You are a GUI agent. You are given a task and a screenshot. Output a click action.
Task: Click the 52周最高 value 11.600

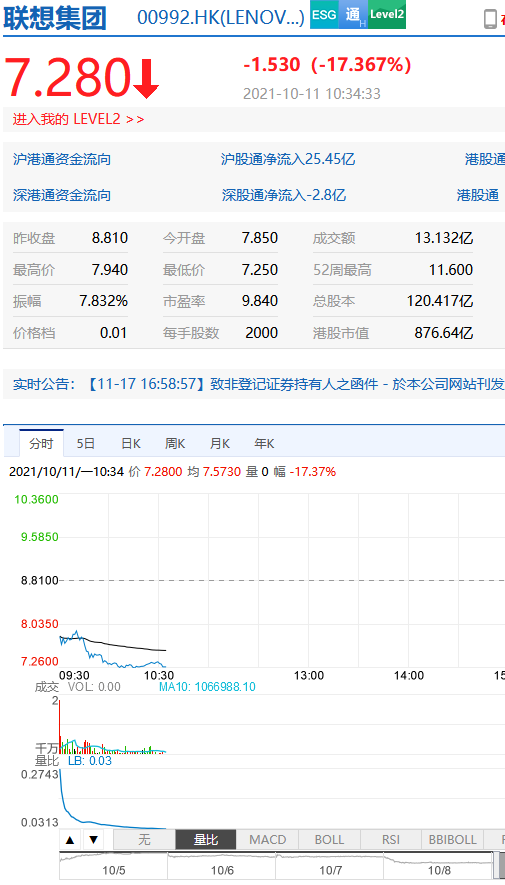coord(451,270)
